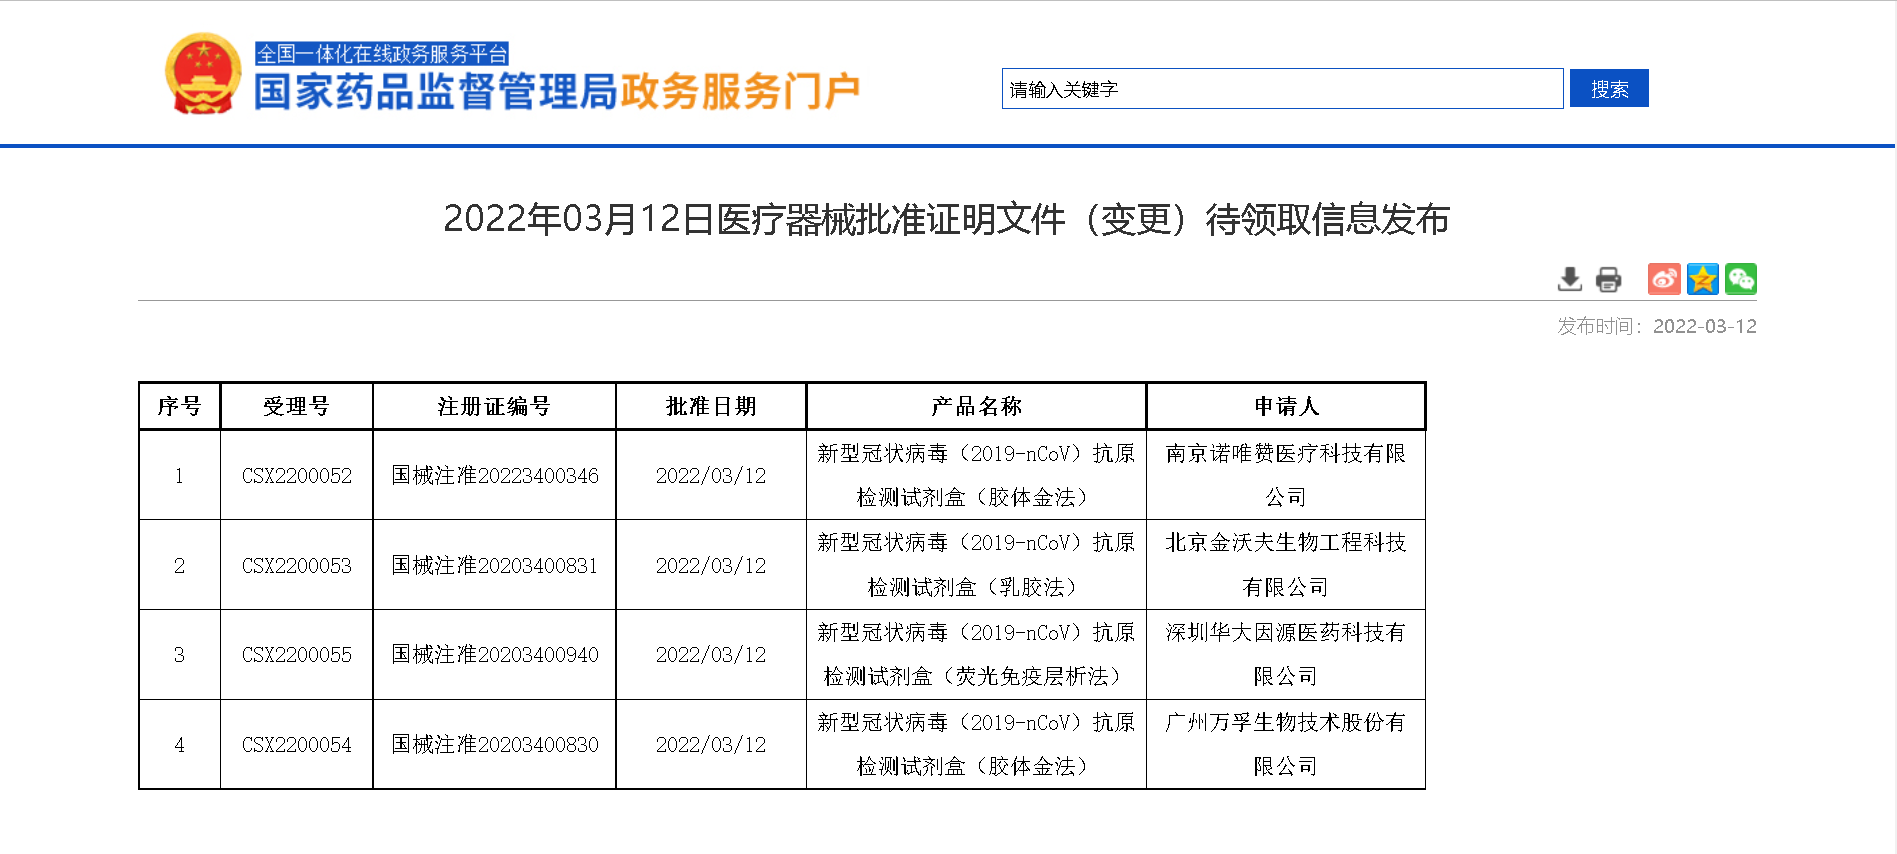Click the 申请人 column header
The height and width of the screenshot is (854, 1897).
[1286, 406]
